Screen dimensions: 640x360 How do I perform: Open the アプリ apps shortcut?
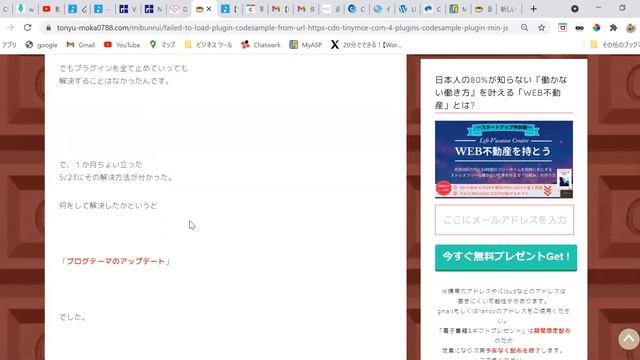tap(9, 45)
